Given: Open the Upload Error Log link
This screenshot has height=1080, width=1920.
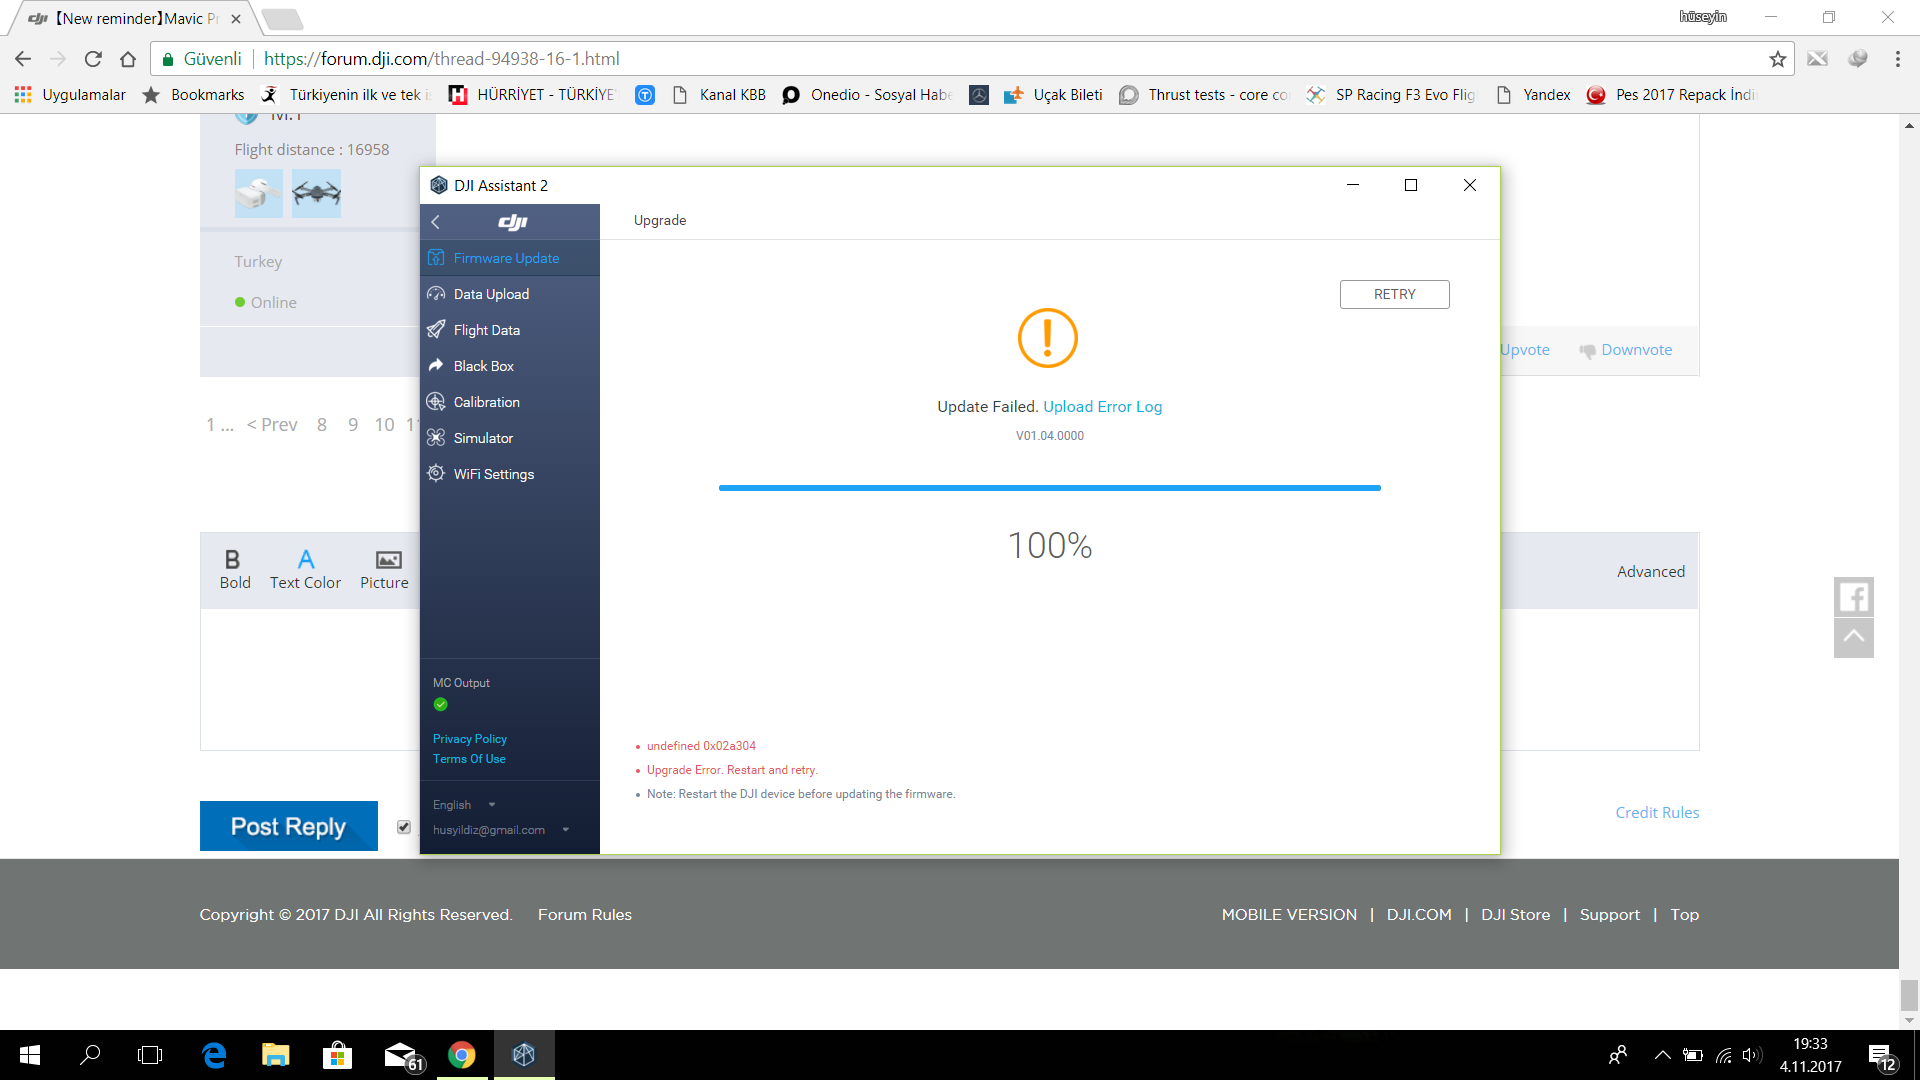Looking at the screenshot, I should [x=1102, y=406].
